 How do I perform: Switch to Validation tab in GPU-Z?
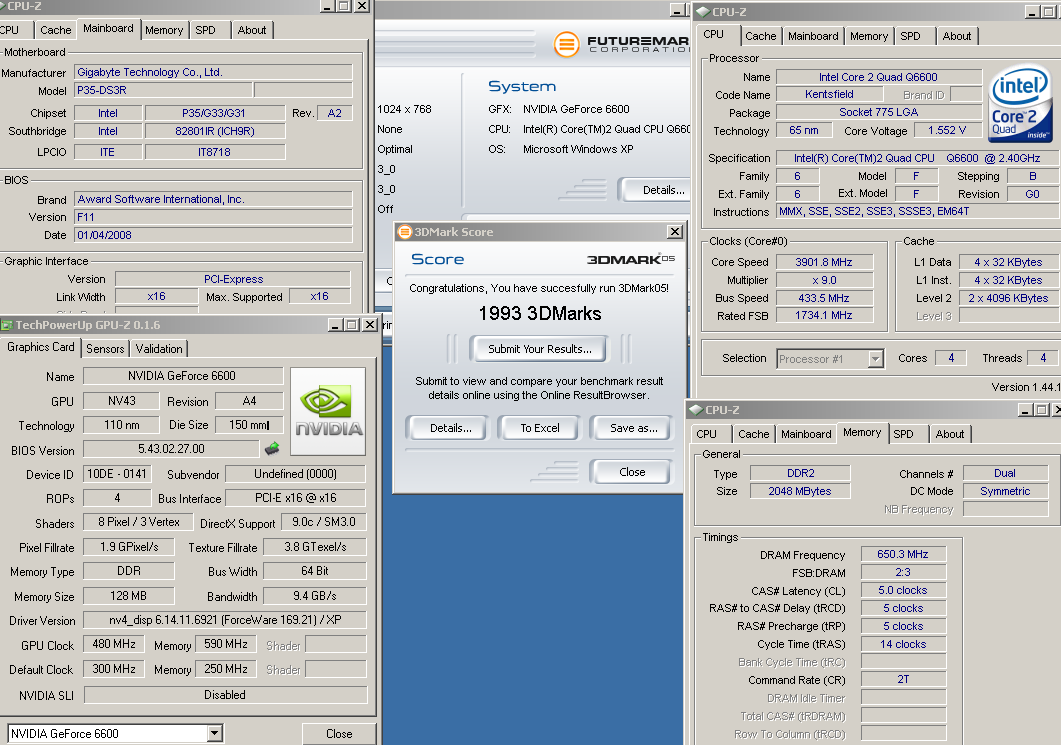[159, 348]
